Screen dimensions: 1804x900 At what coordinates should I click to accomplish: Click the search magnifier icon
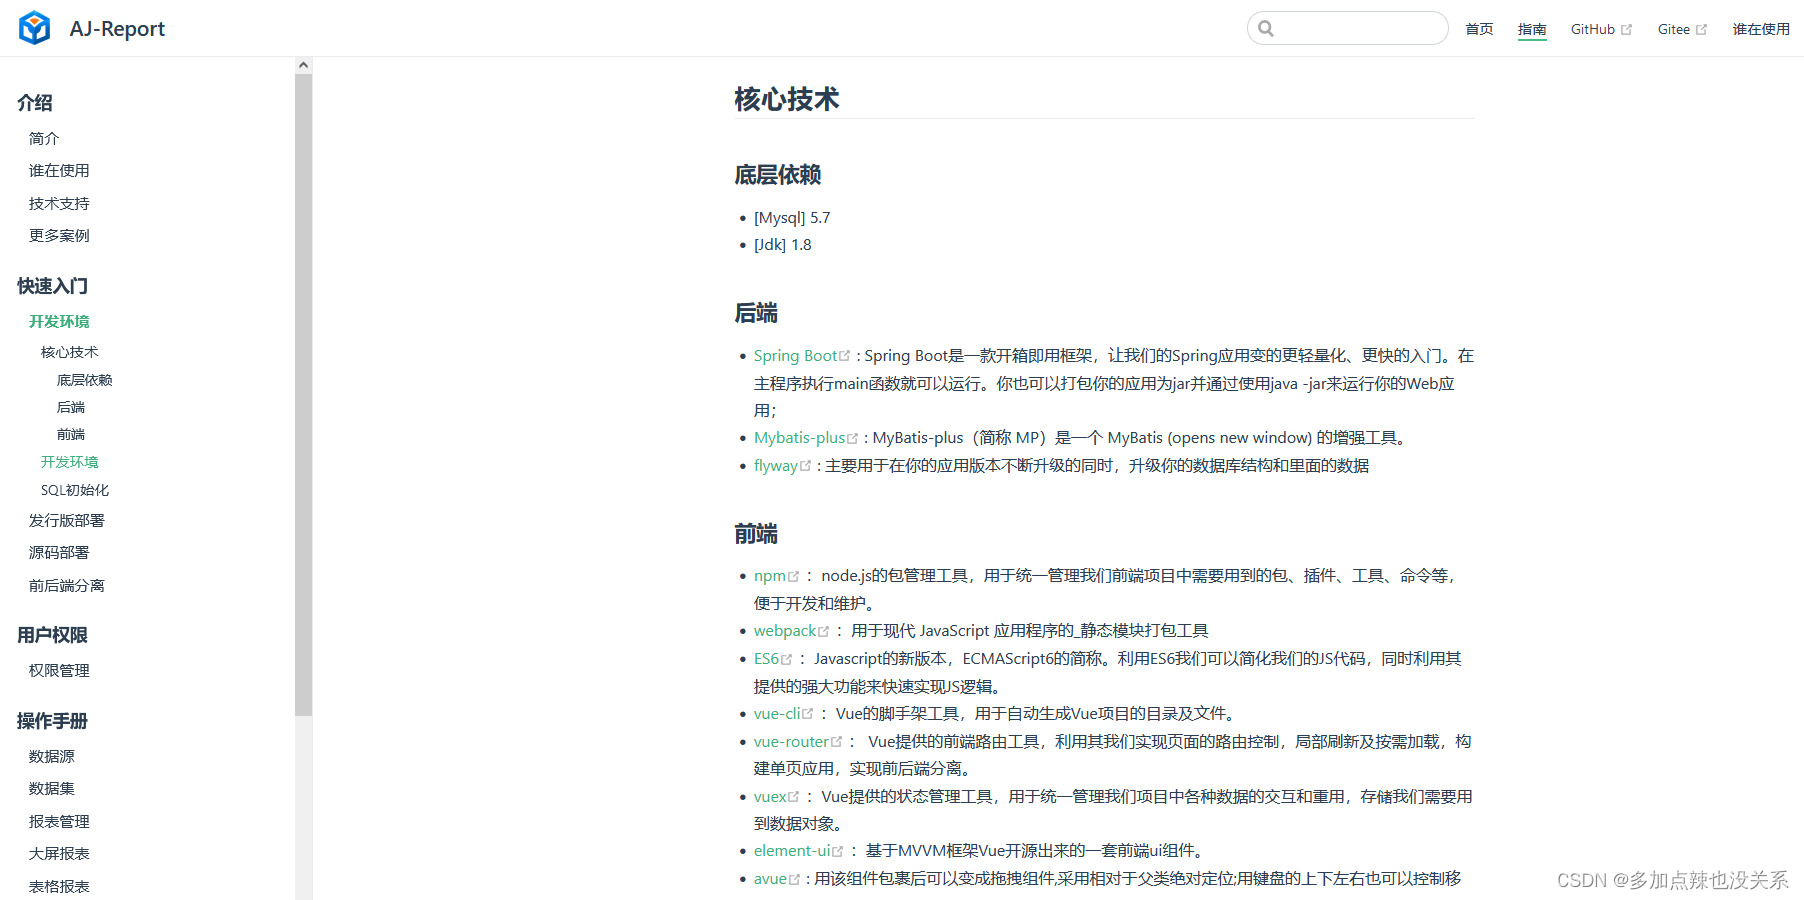coord(1266,28)
